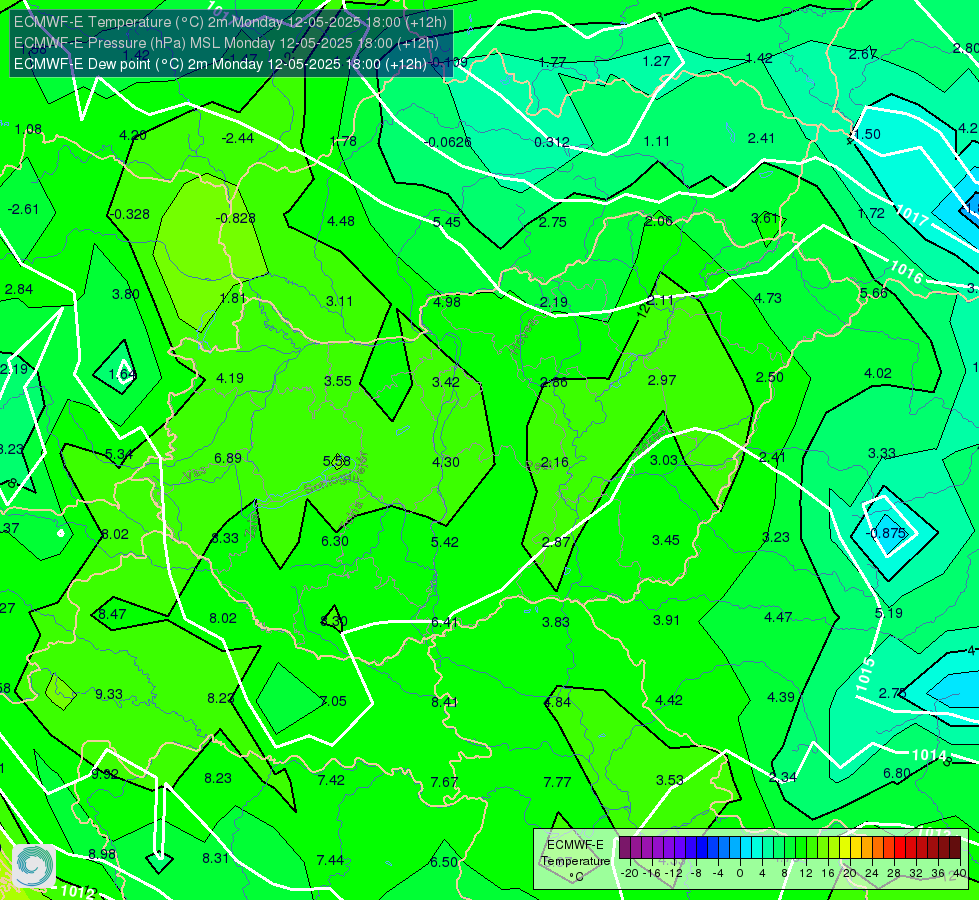
Task: Click the 7.67 grid value
Action: click(444, 782)
